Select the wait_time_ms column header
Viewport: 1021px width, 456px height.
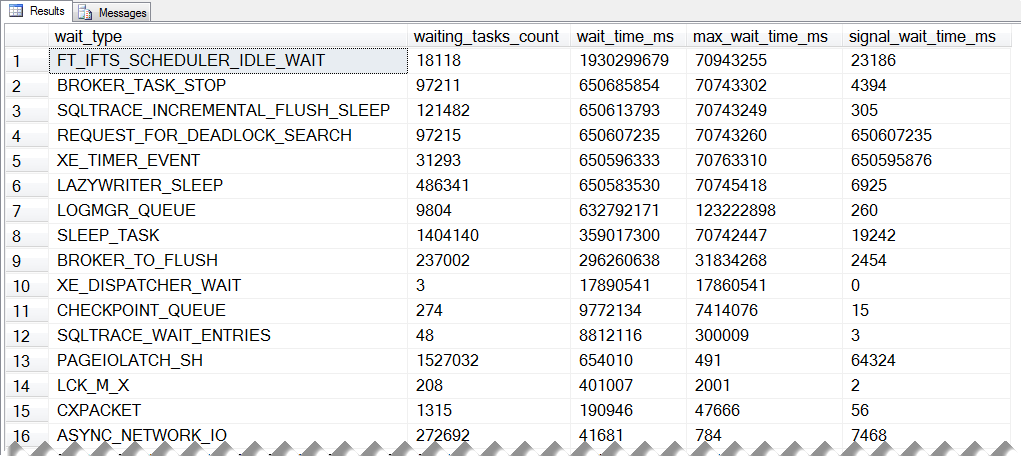tap(629, 37)
